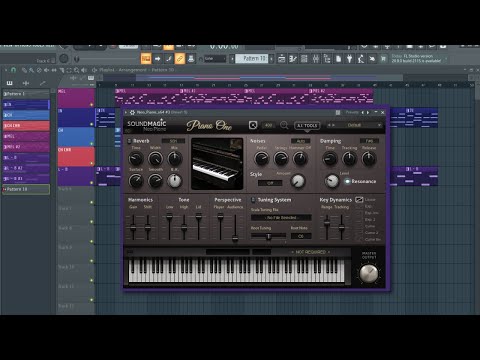
Task: Click the piano image thumbnail in Piano One
Action: coord(217,164)
